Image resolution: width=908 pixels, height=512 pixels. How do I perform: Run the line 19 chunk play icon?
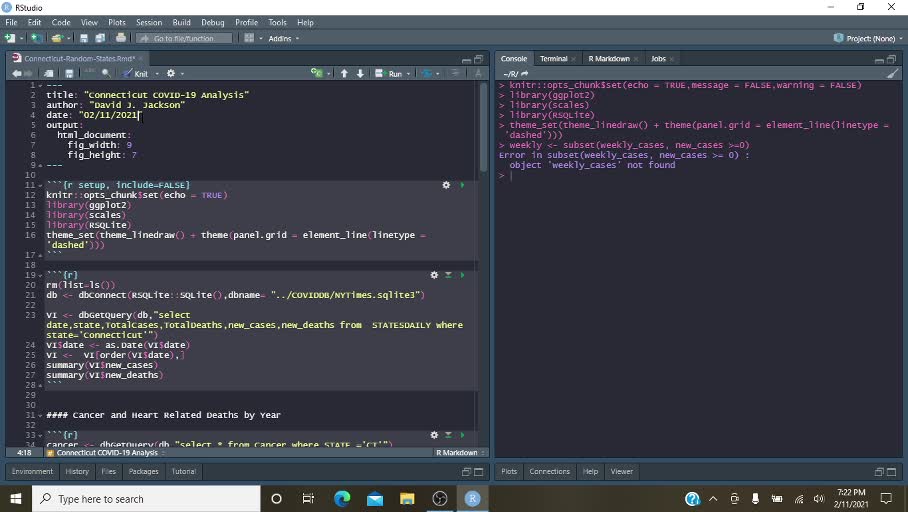pos(462,275)
